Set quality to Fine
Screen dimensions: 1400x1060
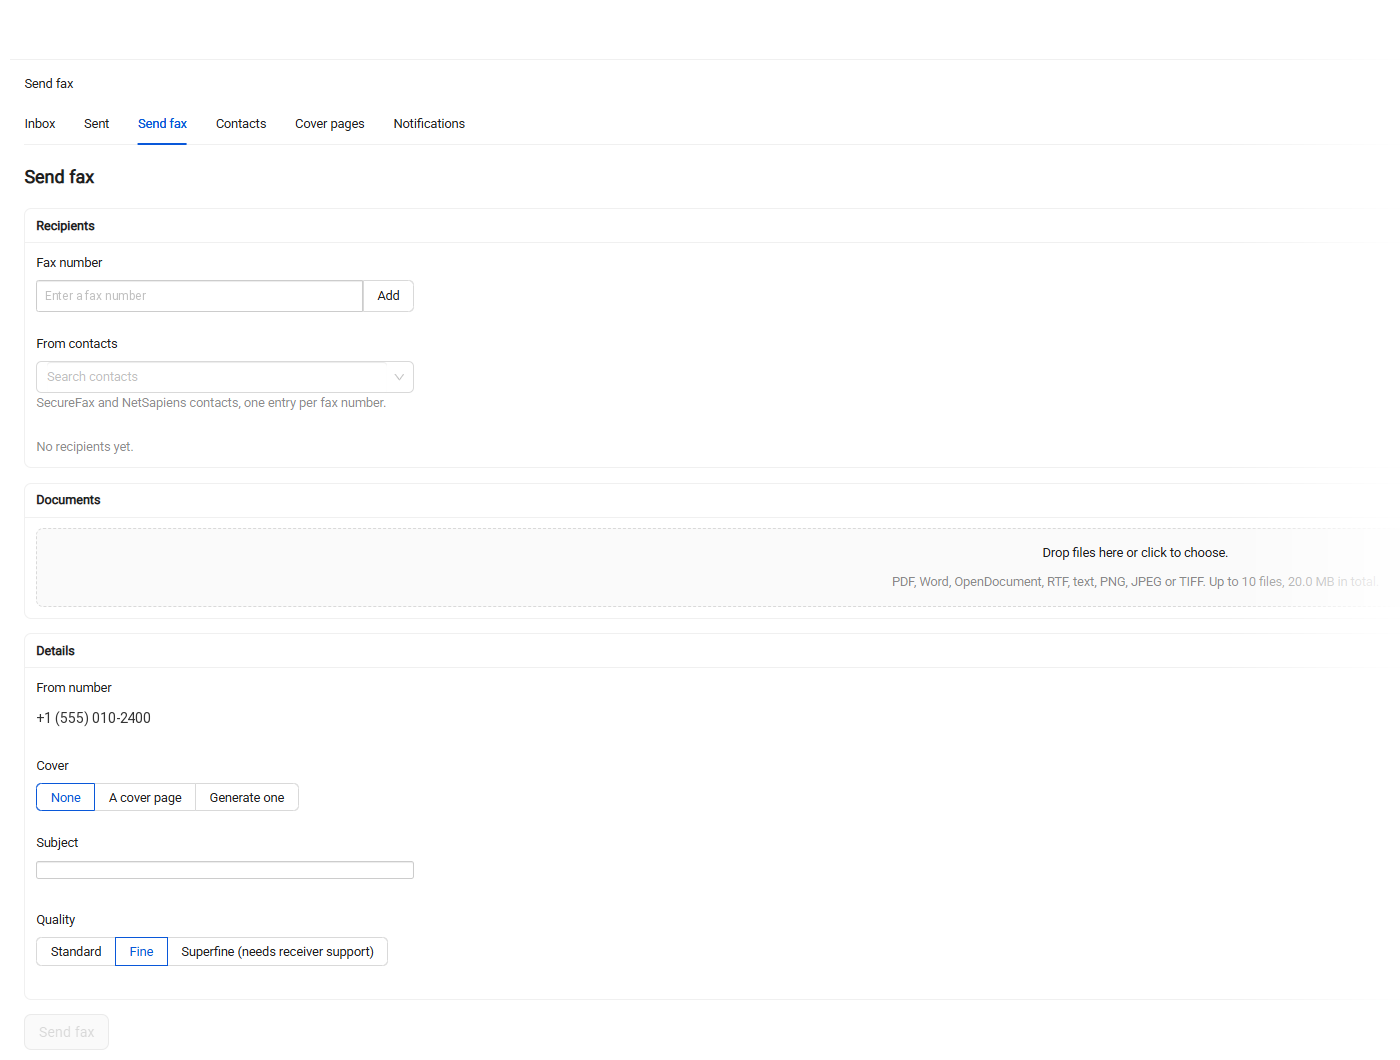[x=141, y=951]
